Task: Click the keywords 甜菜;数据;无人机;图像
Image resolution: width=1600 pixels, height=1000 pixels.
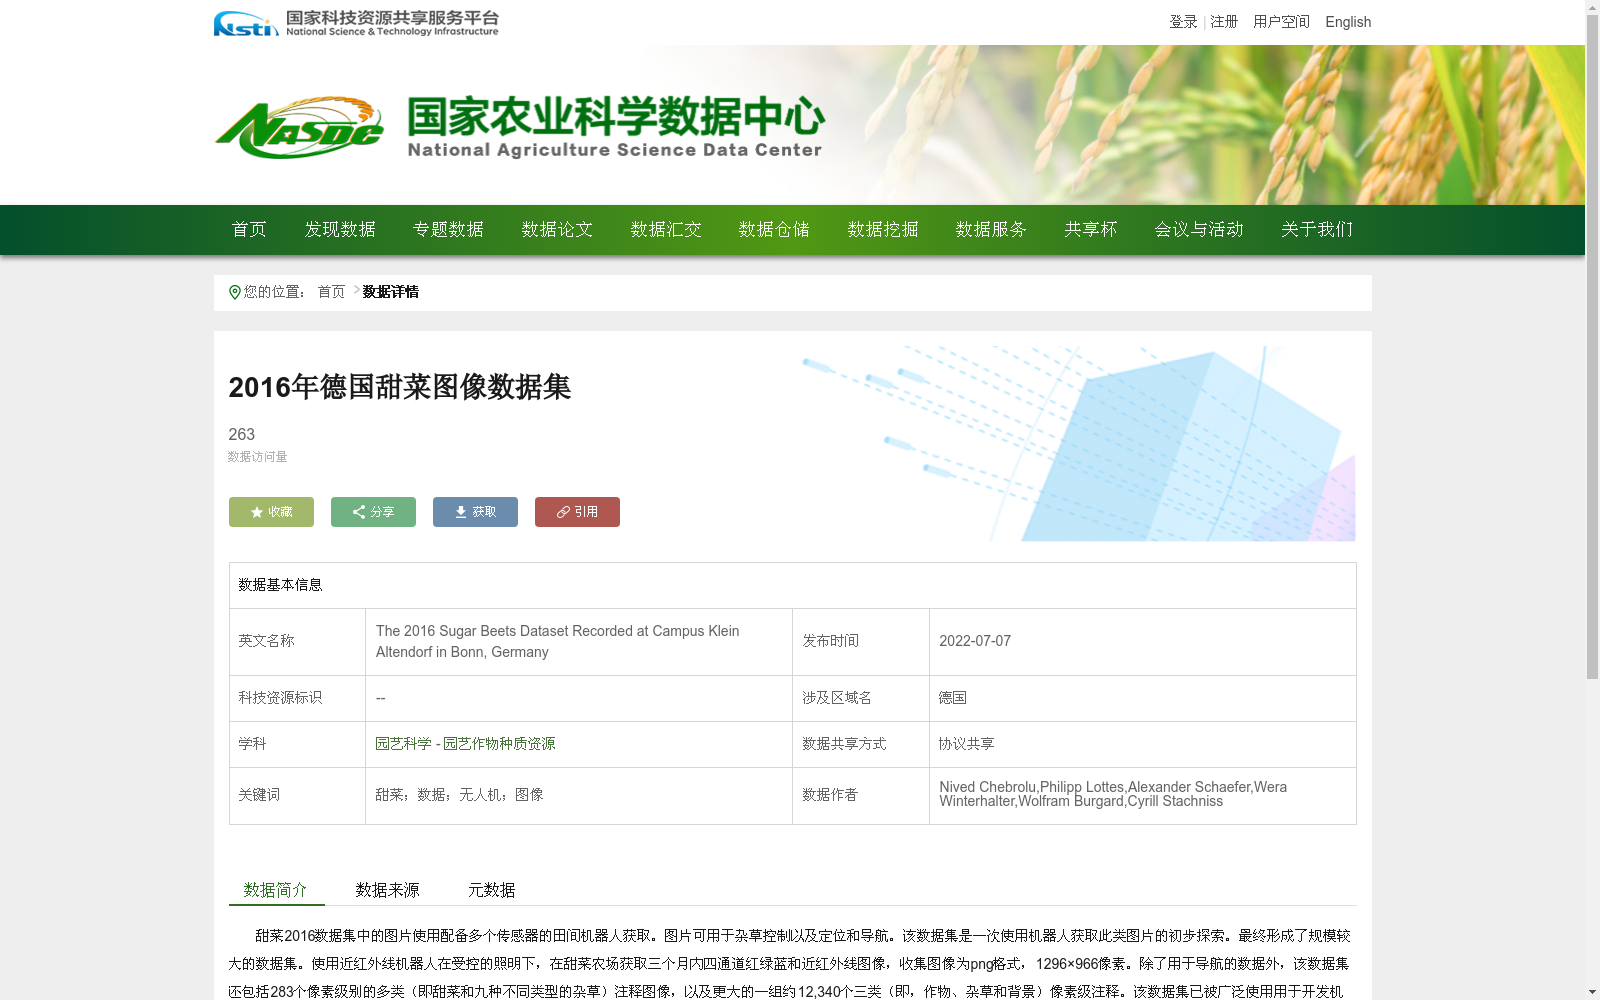Action: [459, 795]
